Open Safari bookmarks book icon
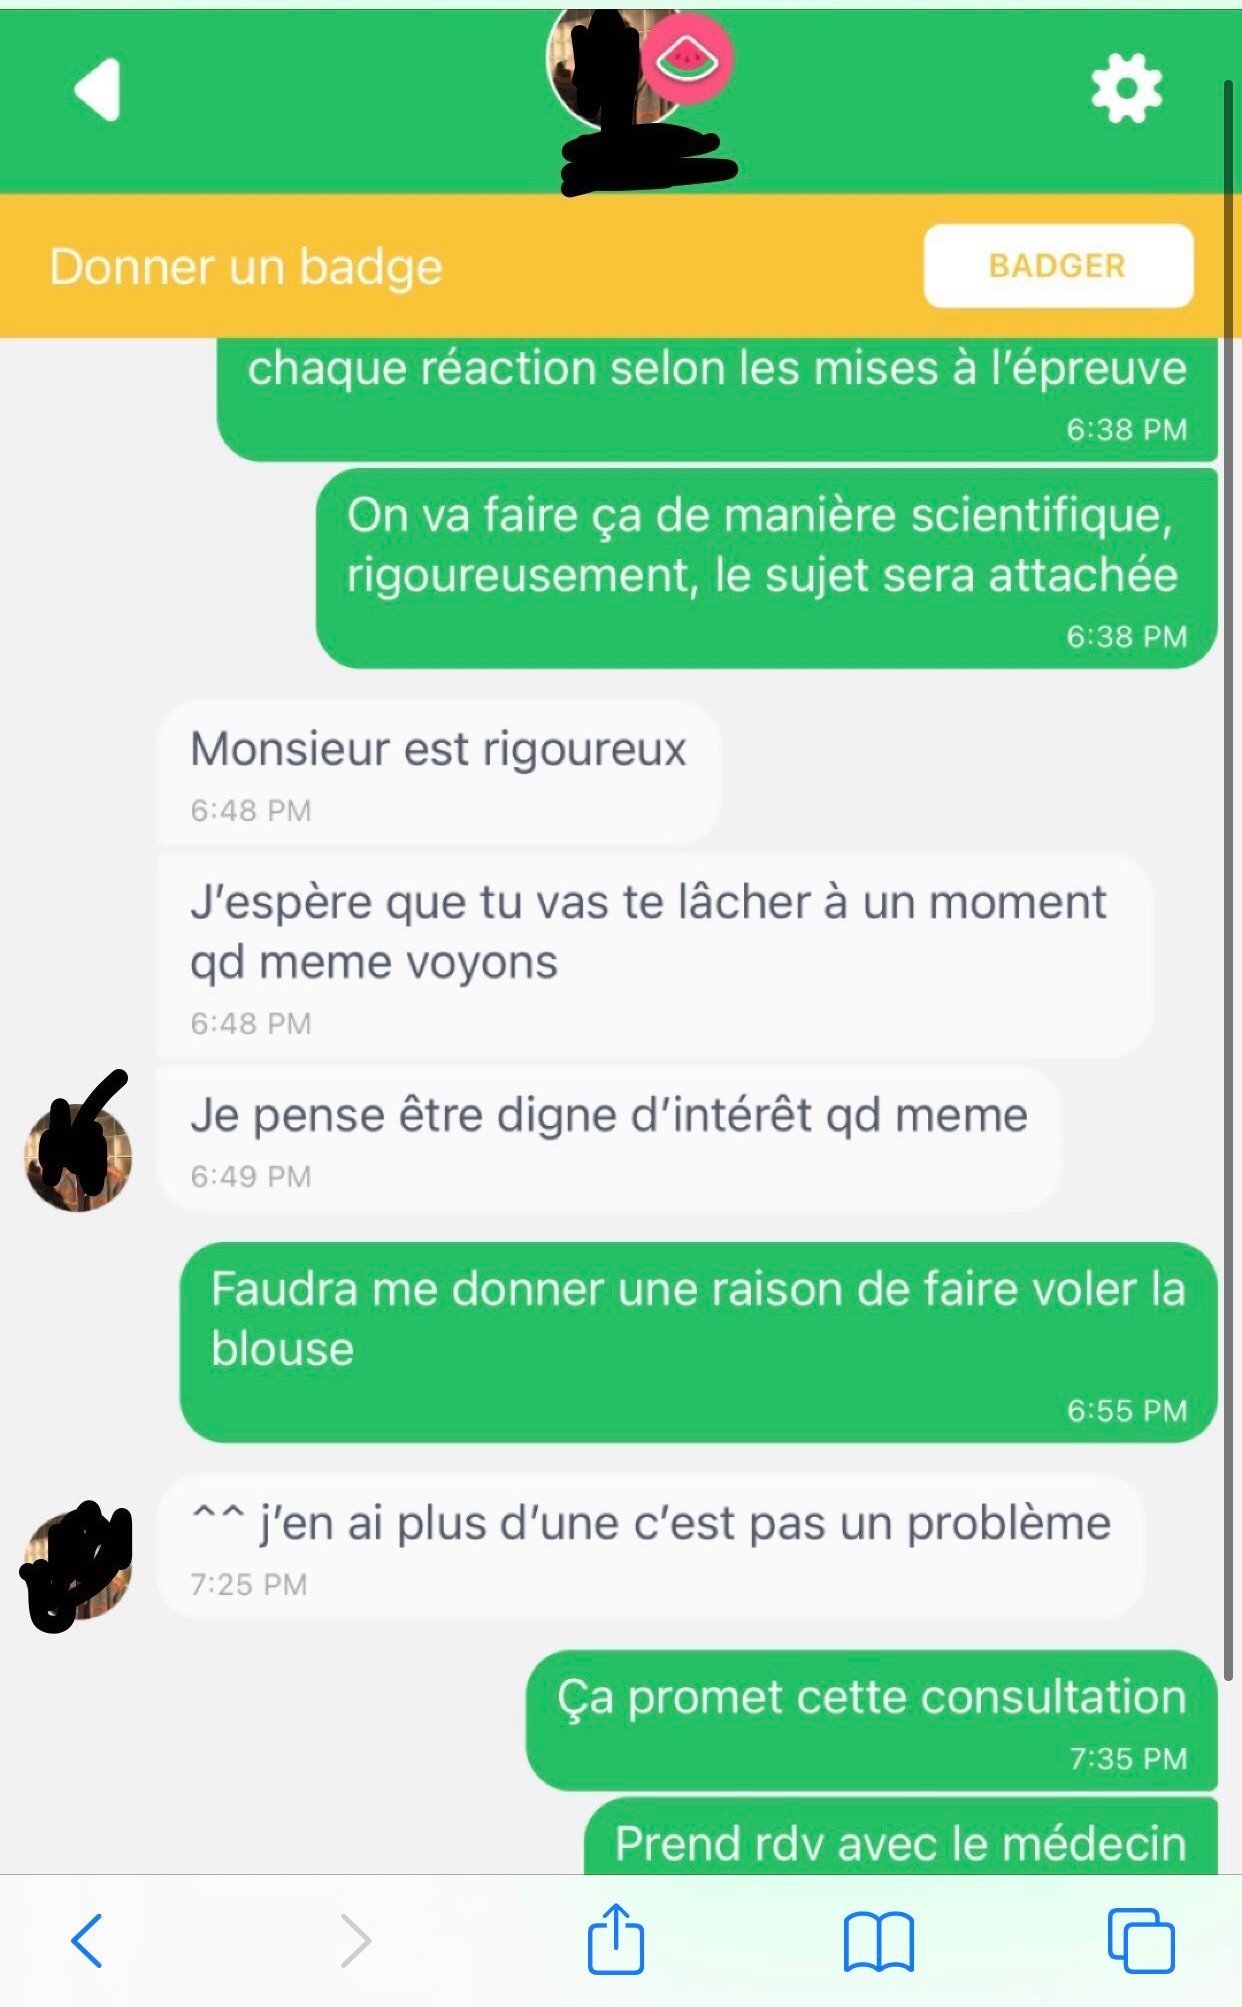The image size is (1242, 2007). 878,1941
